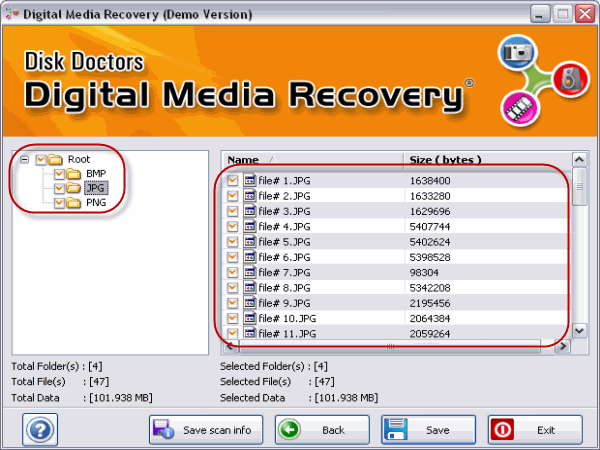Click the size value 2064384
This screenshot has width=600, height=450.
[x=430, y=318]
